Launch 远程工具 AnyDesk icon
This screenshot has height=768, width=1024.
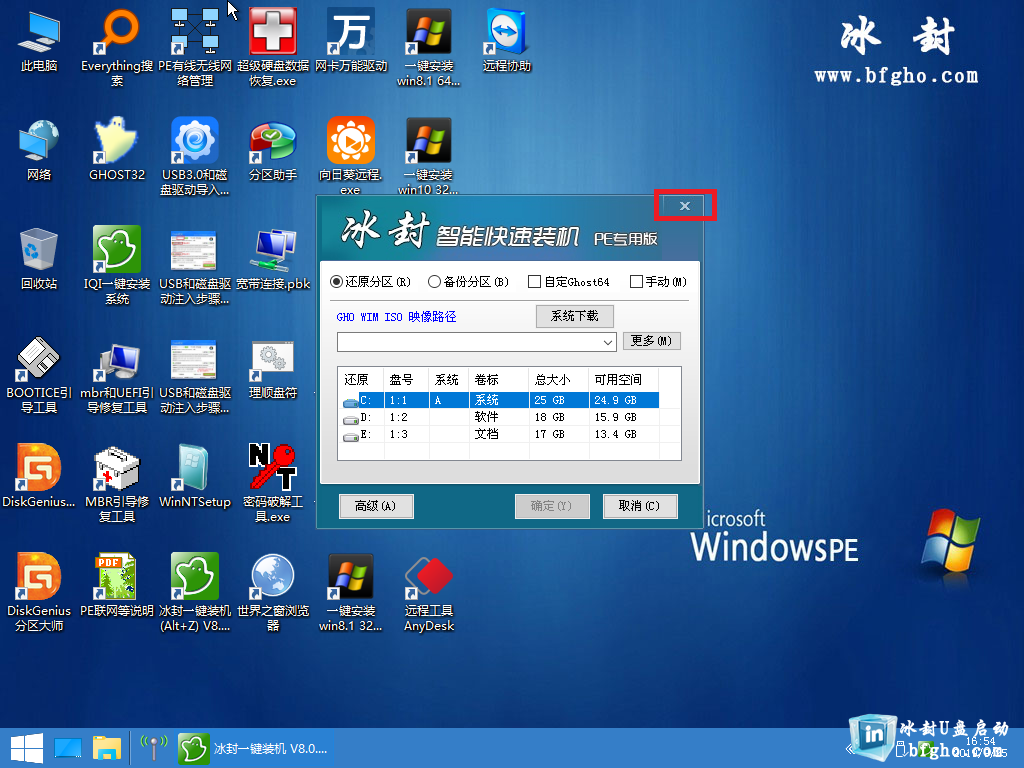pos(428,592)
